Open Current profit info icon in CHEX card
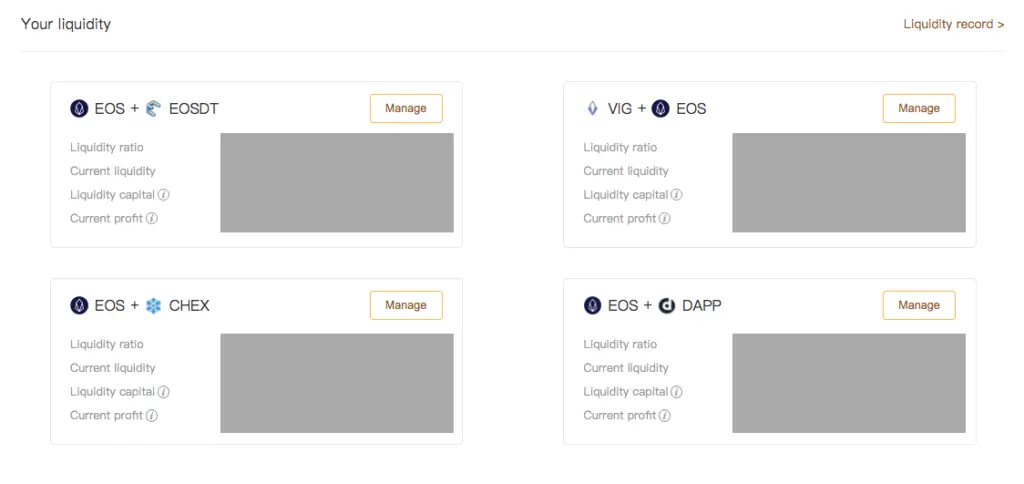The image size is (1024, 484). 152,415
